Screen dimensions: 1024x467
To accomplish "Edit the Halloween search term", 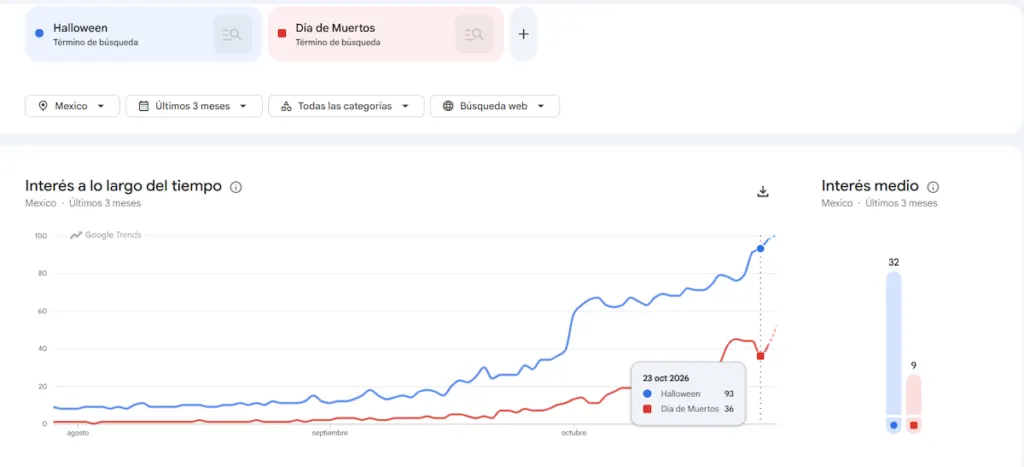I will [x=80, y=28].
